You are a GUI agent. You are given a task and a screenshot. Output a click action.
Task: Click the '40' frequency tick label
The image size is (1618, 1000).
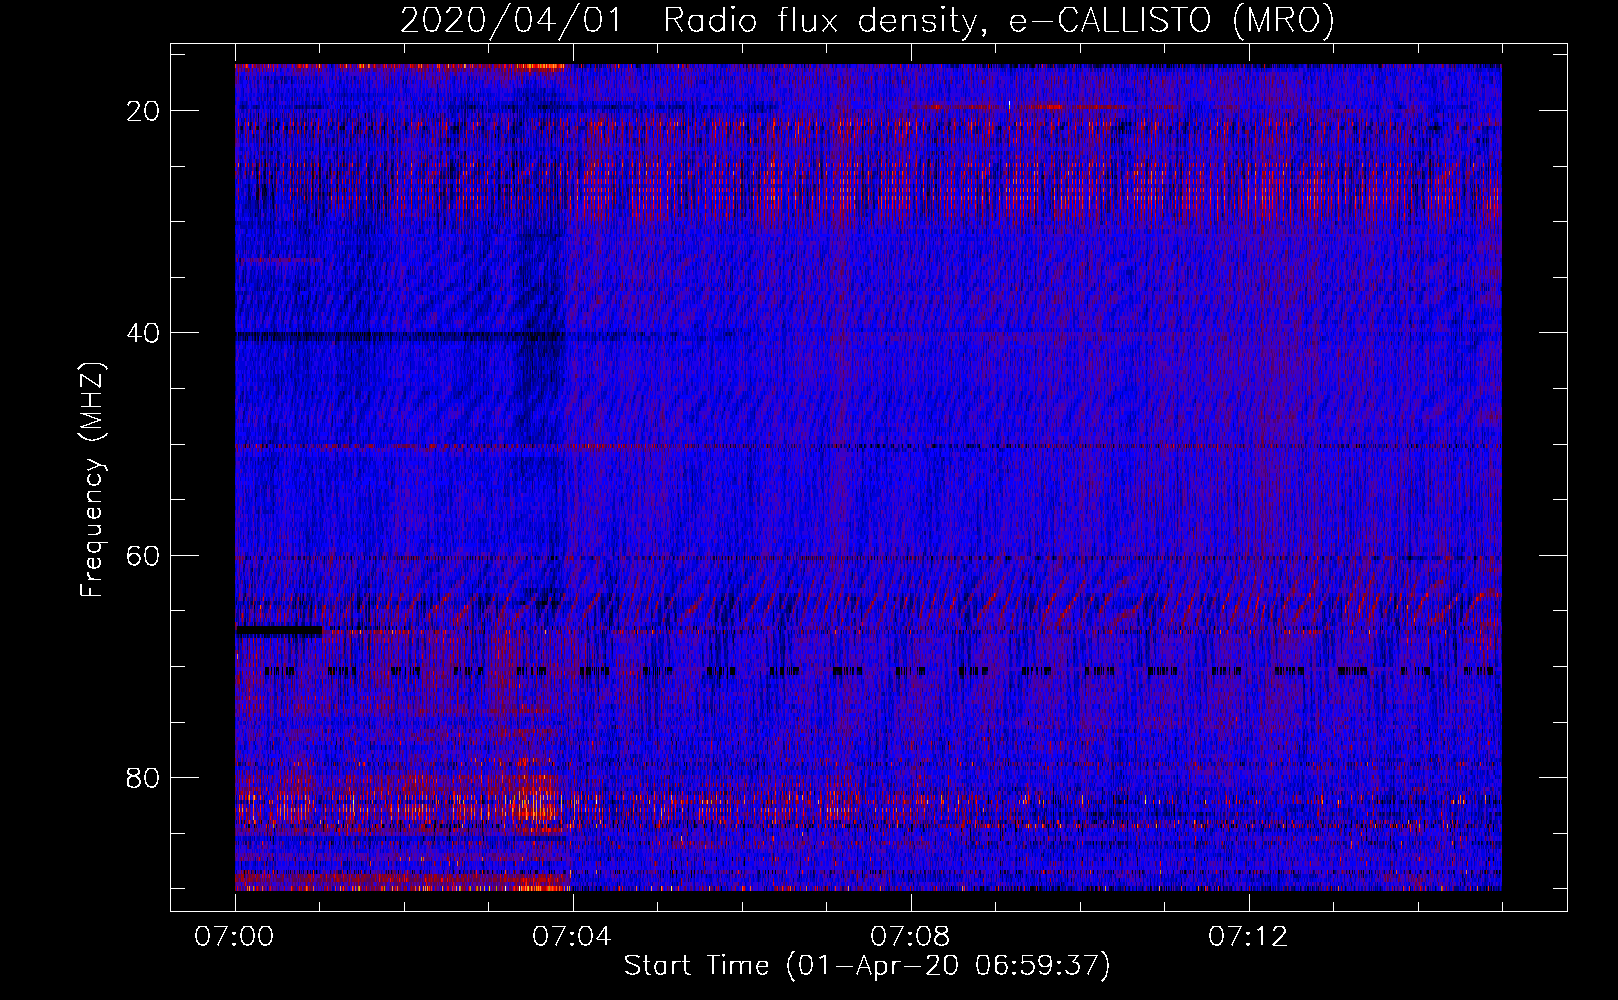(144, 333)
